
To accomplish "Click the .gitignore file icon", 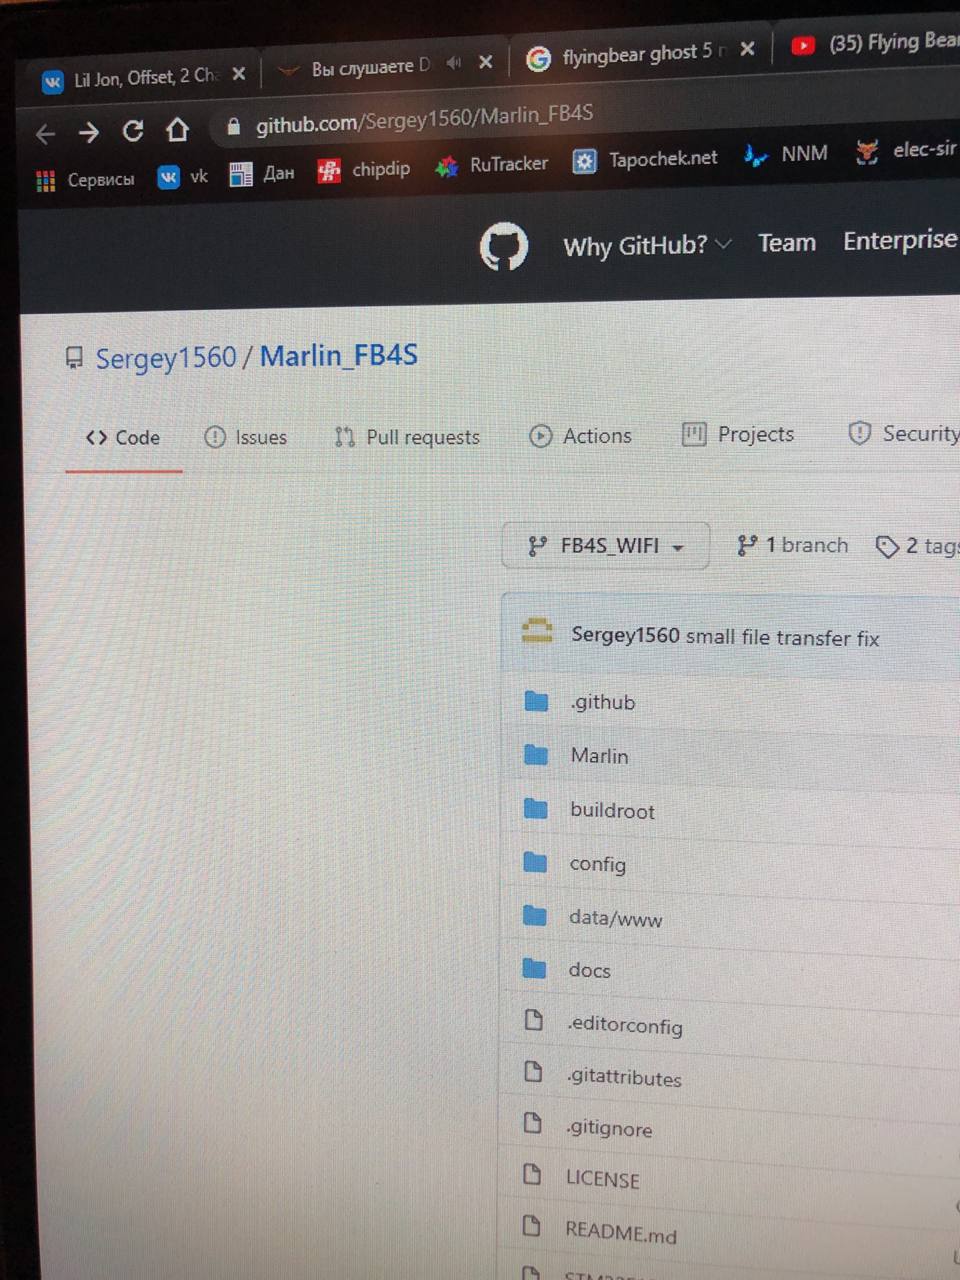I will (533, 1123).
